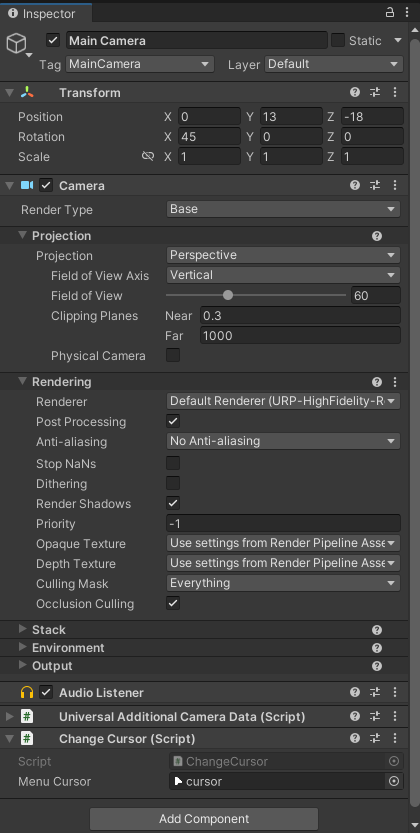This screenshot has width=420, height=833.
Task: Open Rendering section help icon
Action: [377, 382]
